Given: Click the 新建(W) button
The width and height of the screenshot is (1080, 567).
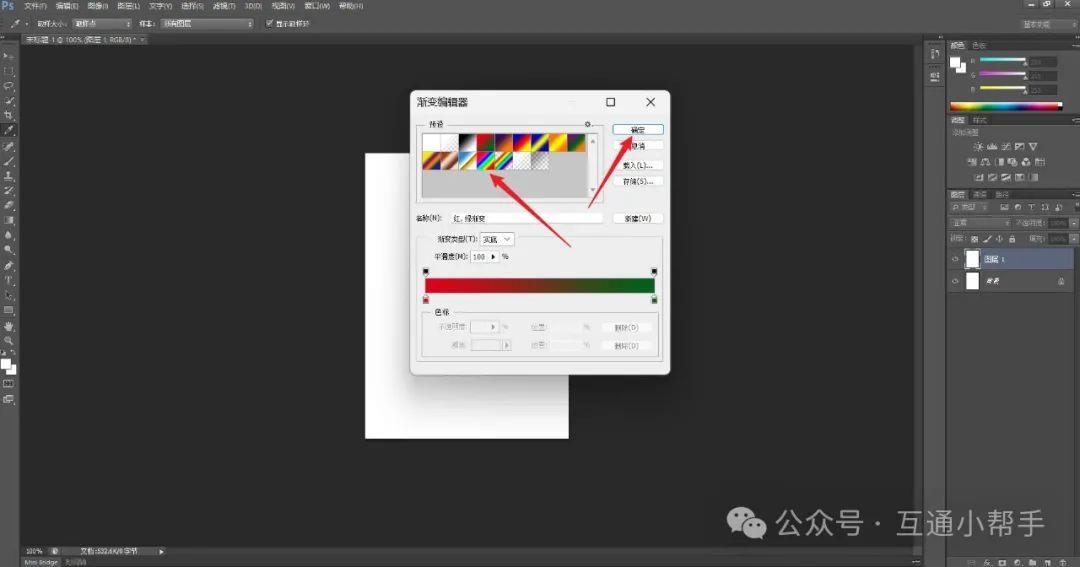Looking at the screenshot, I should pyautogui.click(x=638, y=218).
